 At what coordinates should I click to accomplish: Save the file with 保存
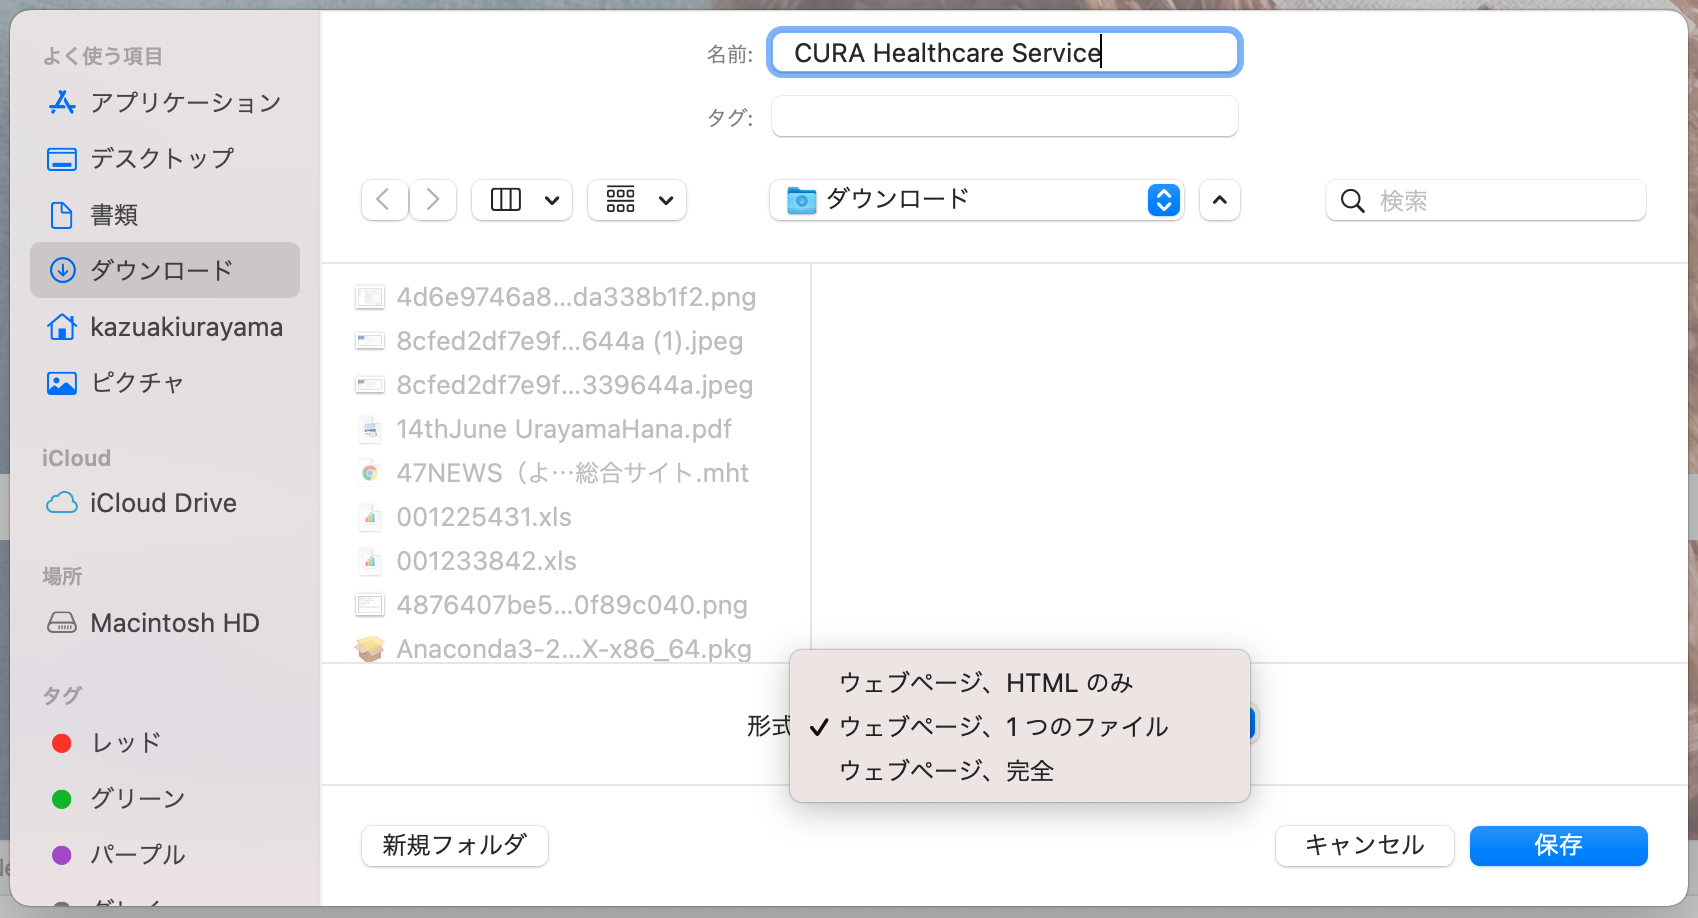click(1557, 845)
